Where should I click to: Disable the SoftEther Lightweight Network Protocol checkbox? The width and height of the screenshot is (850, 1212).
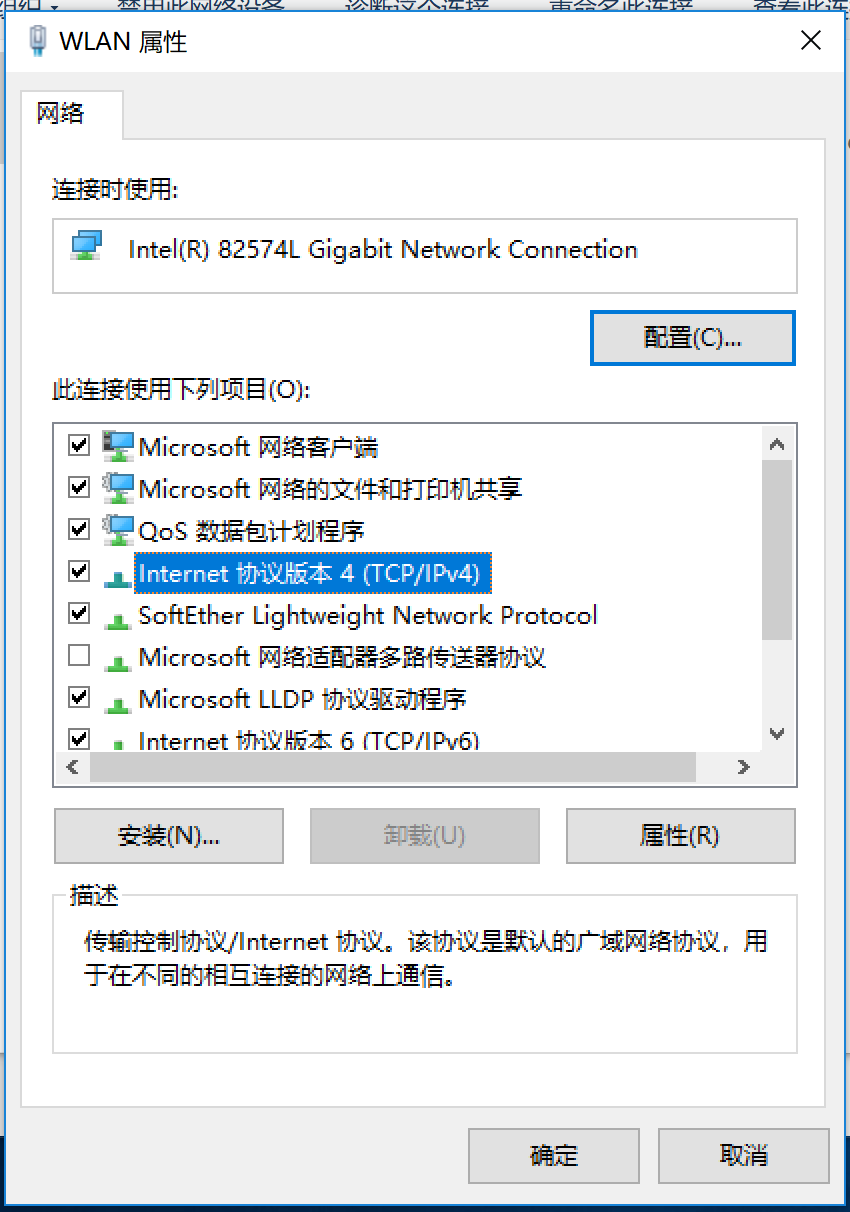[78, 613]
